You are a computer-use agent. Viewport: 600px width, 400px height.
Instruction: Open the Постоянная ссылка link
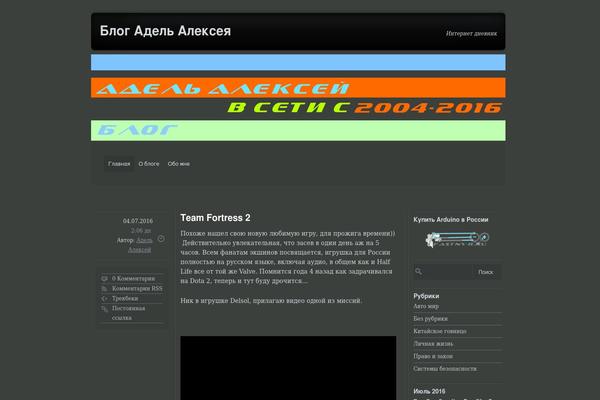pos(128,313)
